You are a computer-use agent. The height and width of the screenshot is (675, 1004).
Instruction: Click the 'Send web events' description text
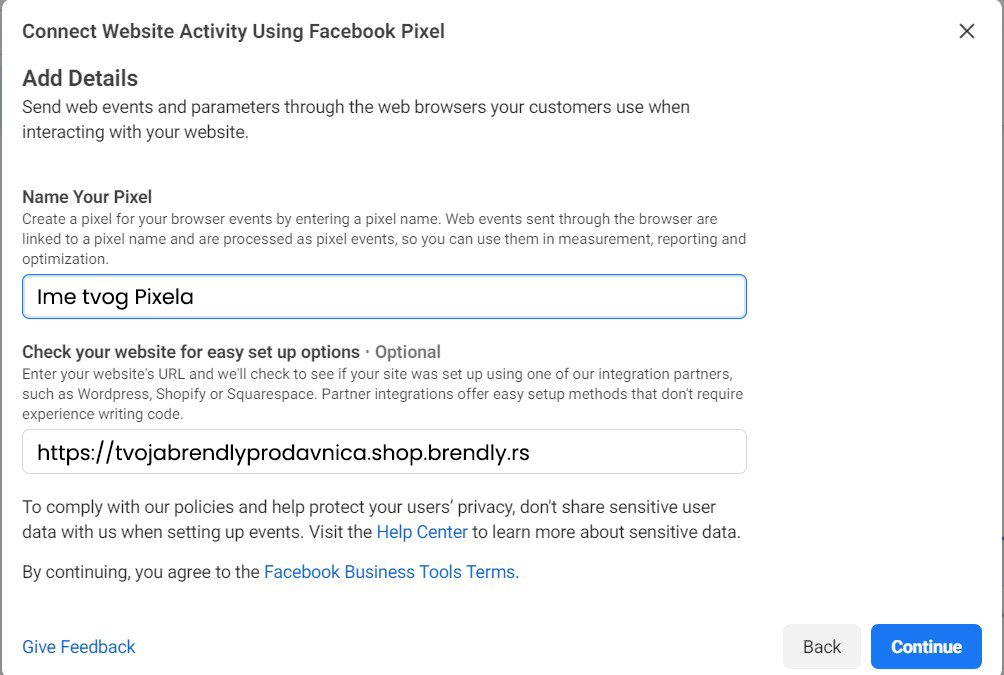pos(355,107)
